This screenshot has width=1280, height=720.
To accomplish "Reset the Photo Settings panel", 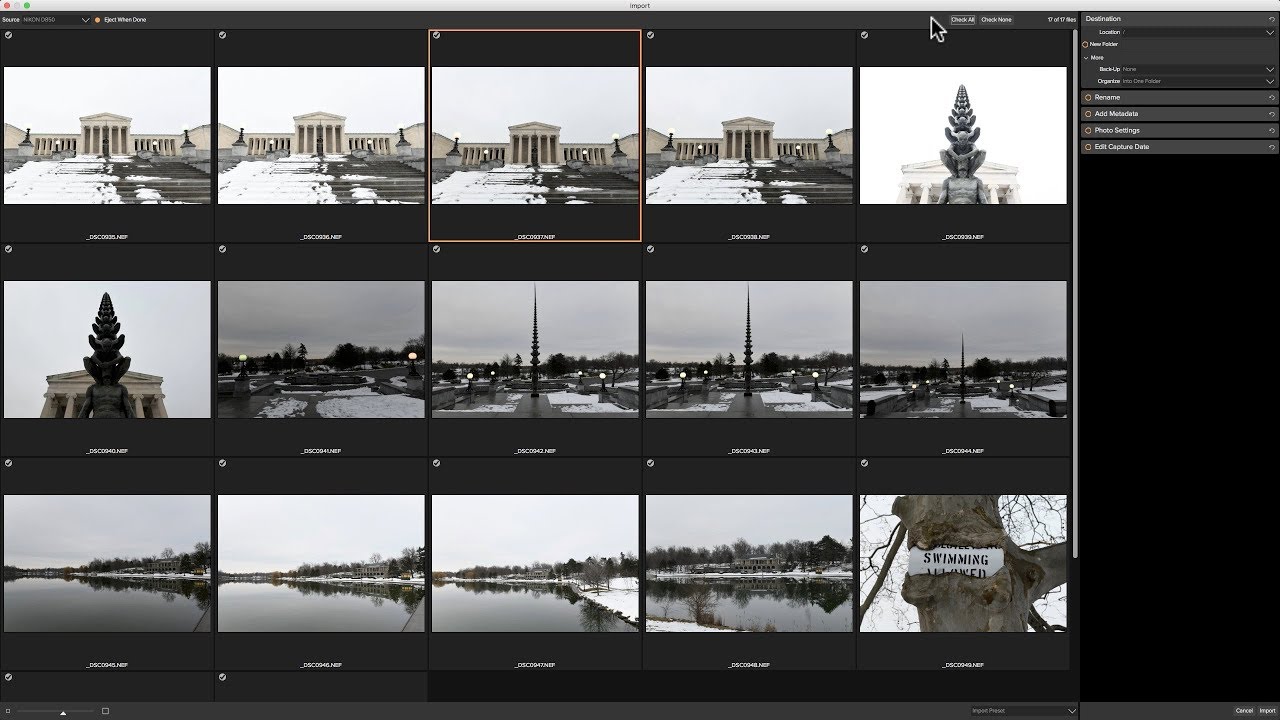I will [1271, 131].
